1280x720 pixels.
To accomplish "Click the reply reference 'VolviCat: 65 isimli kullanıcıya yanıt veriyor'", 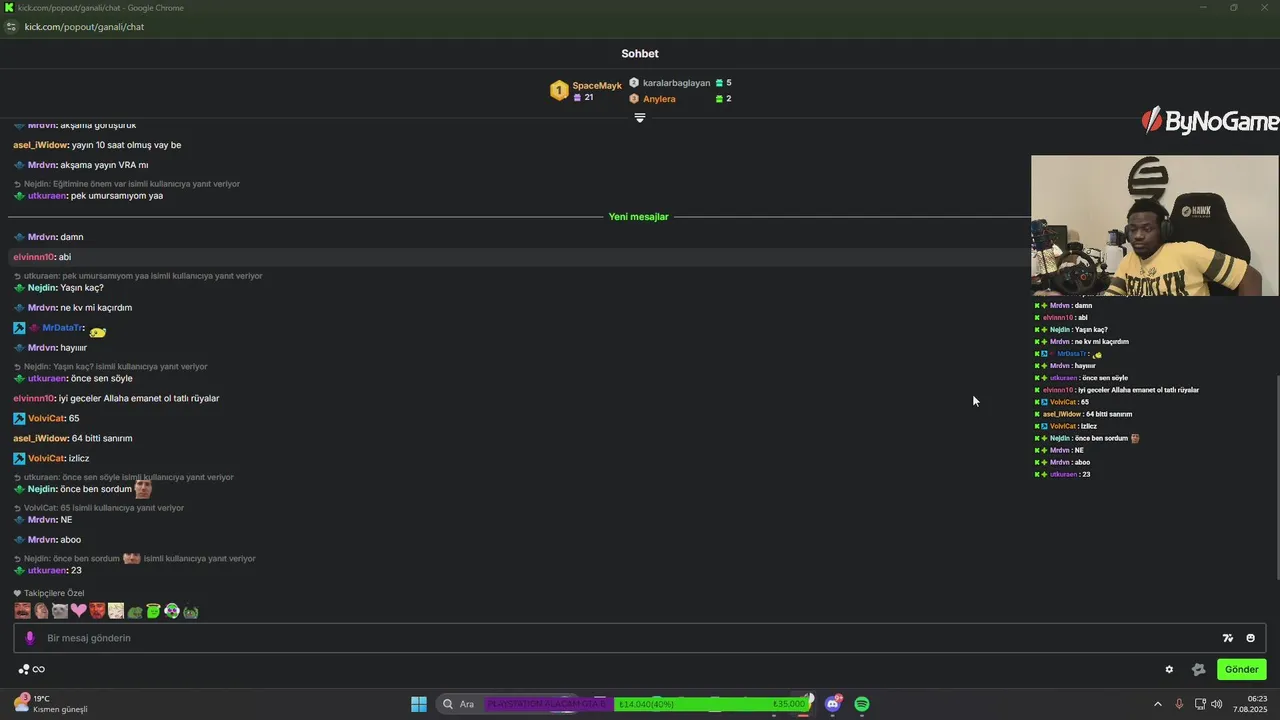I will (x=104, y=508).
